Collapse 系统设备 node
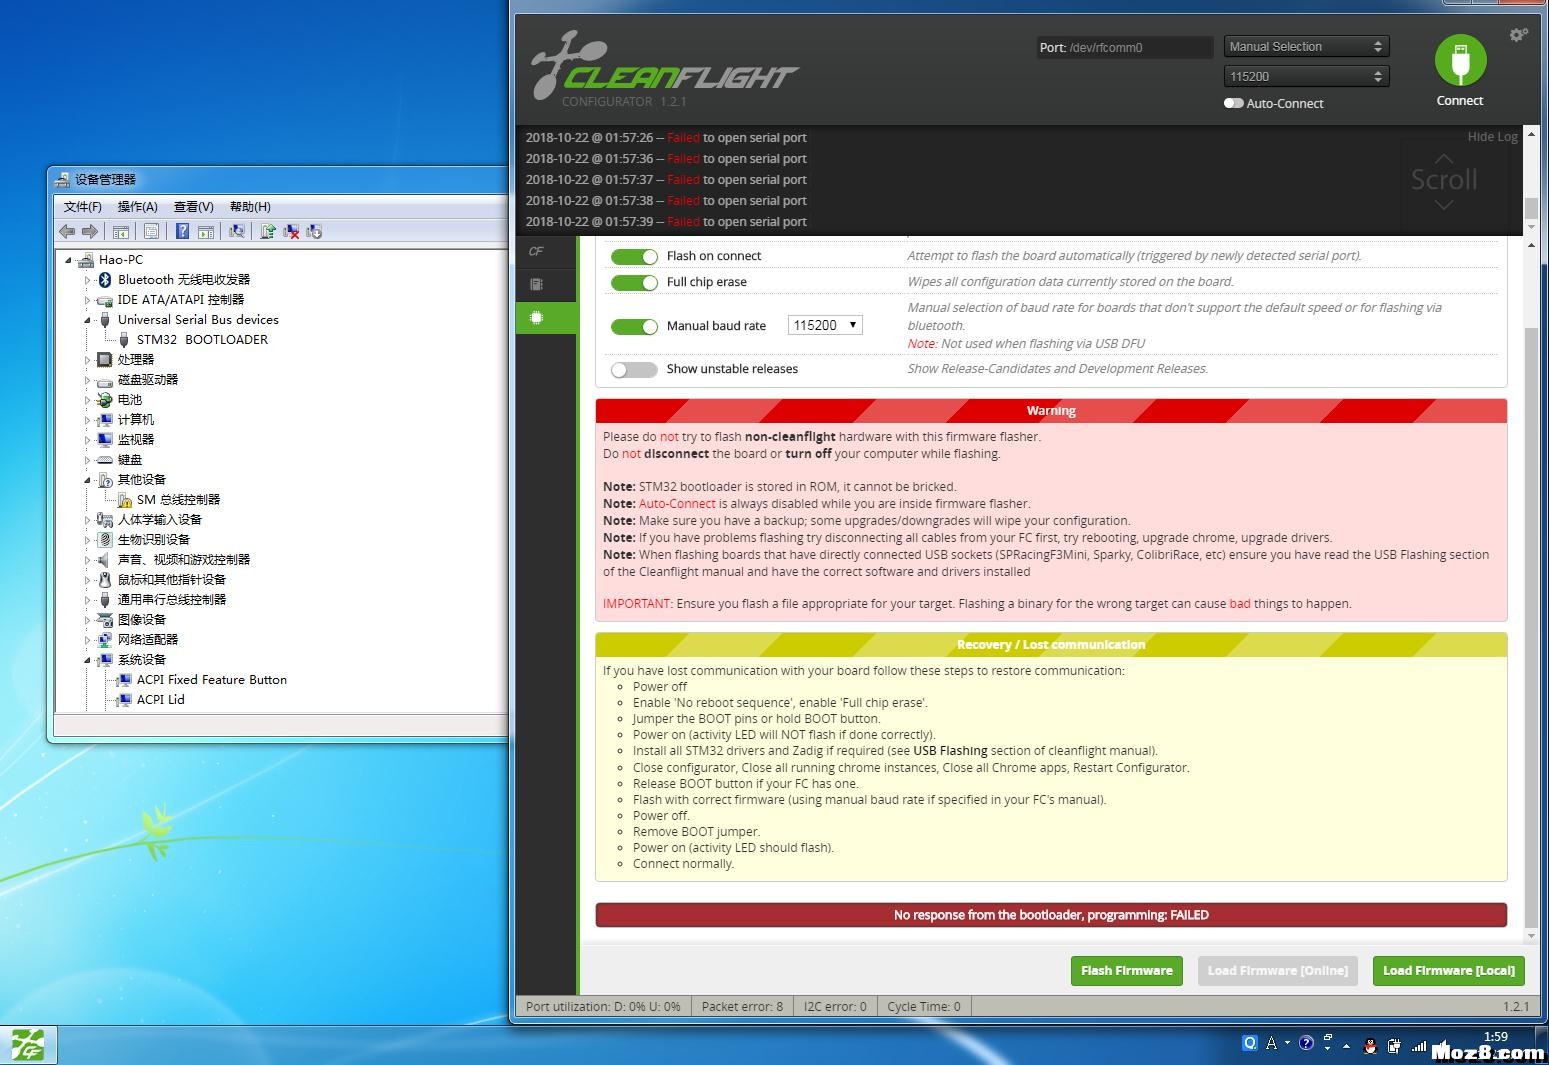 point(88,660)
